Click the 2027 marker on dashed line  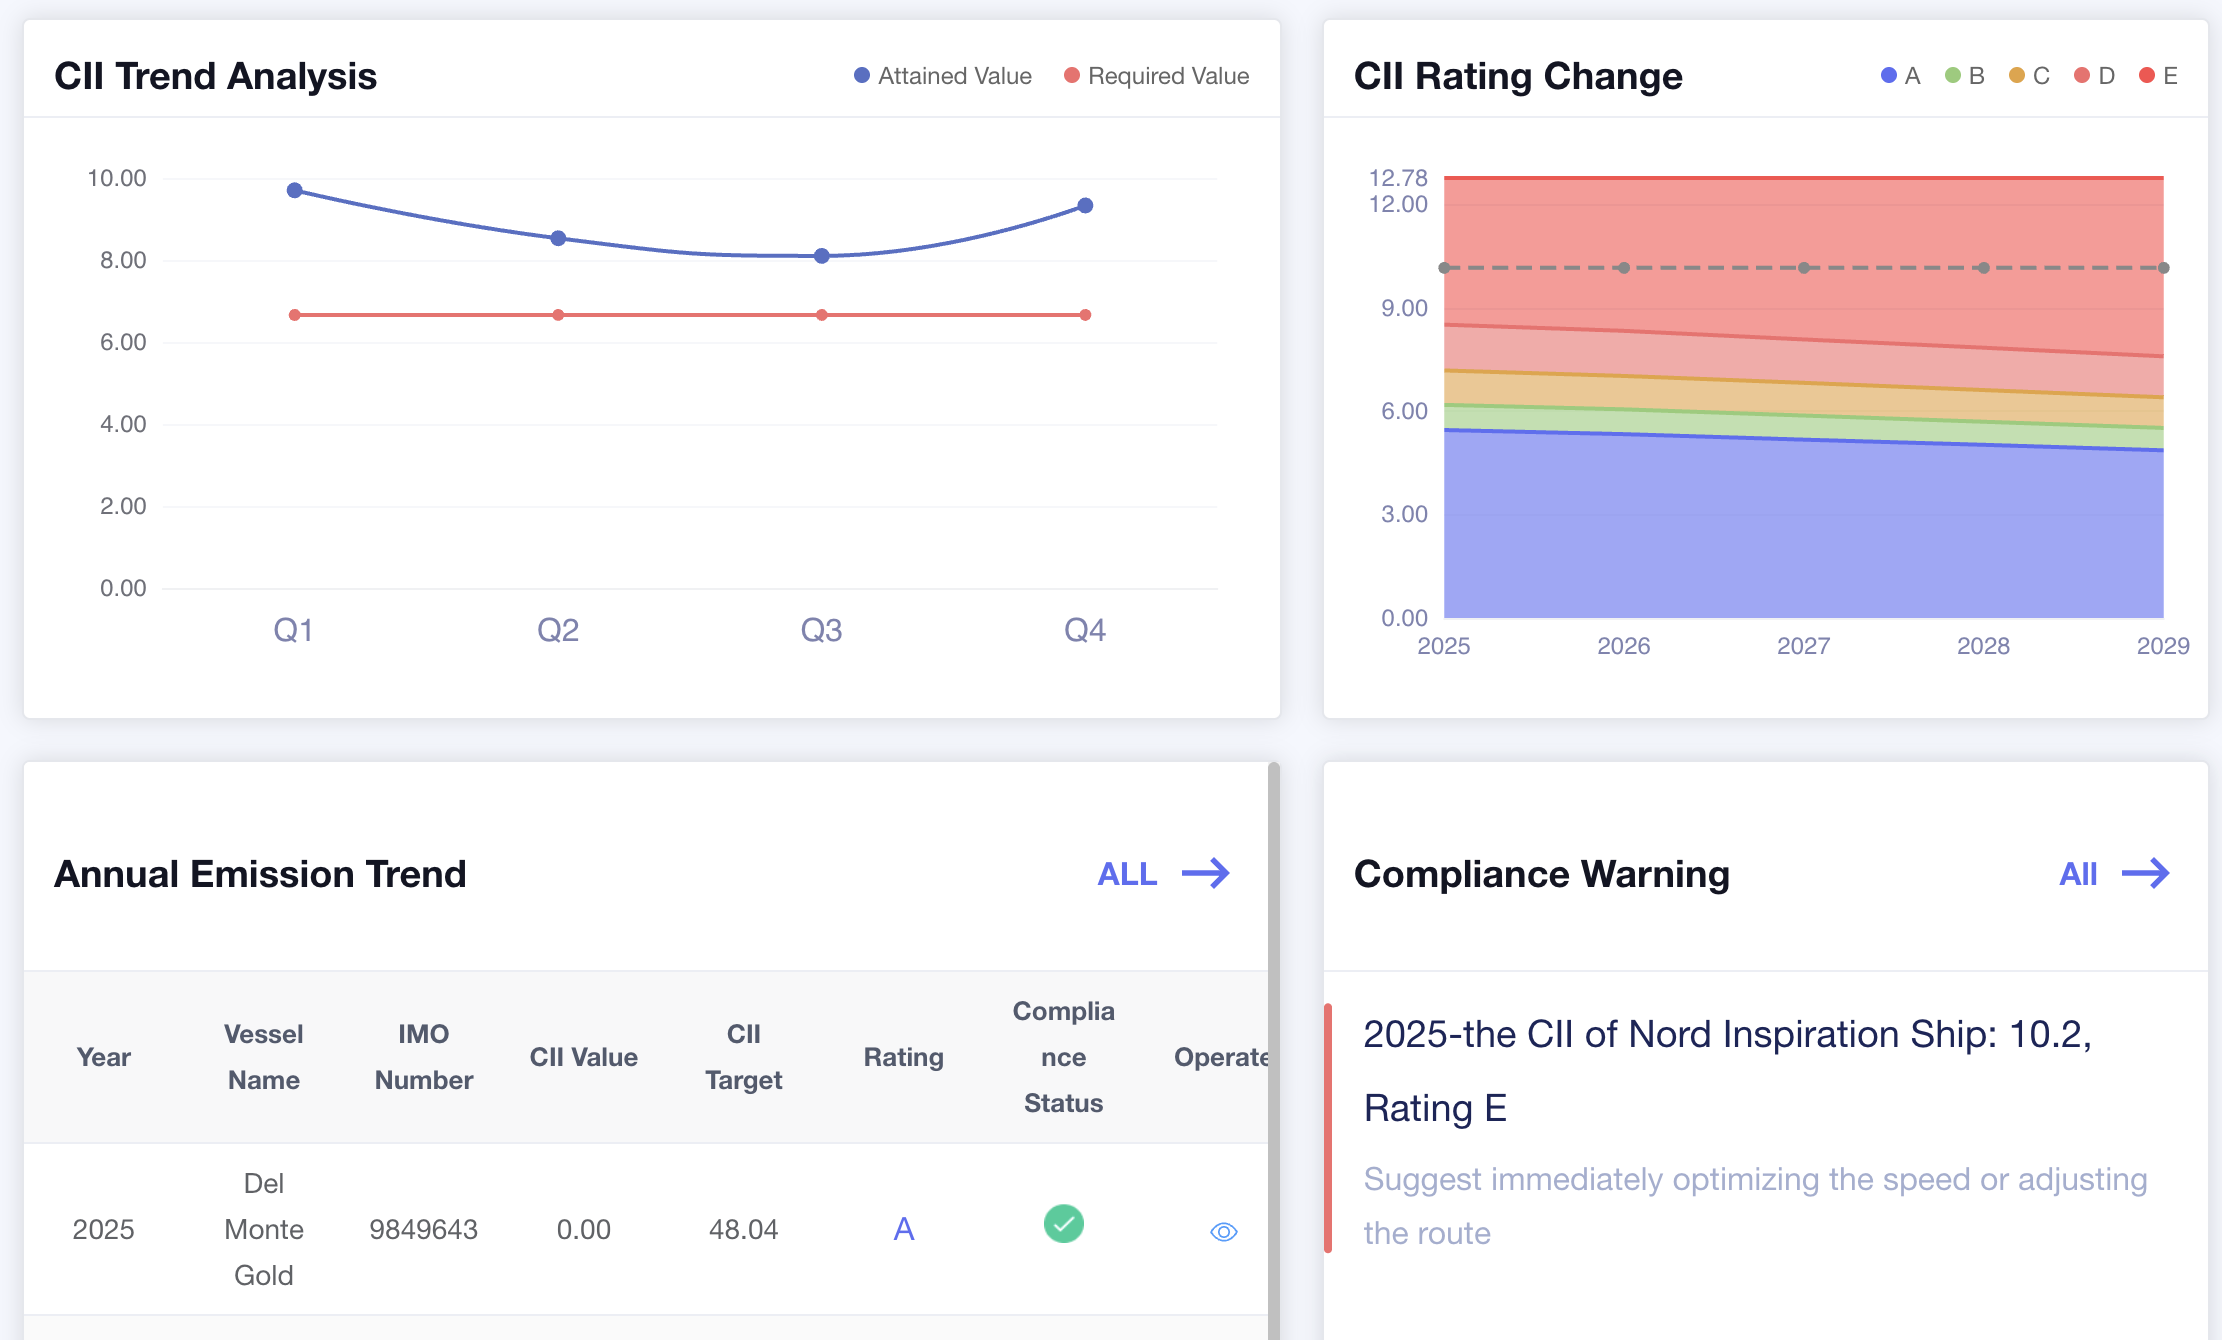click(1803, 268)
